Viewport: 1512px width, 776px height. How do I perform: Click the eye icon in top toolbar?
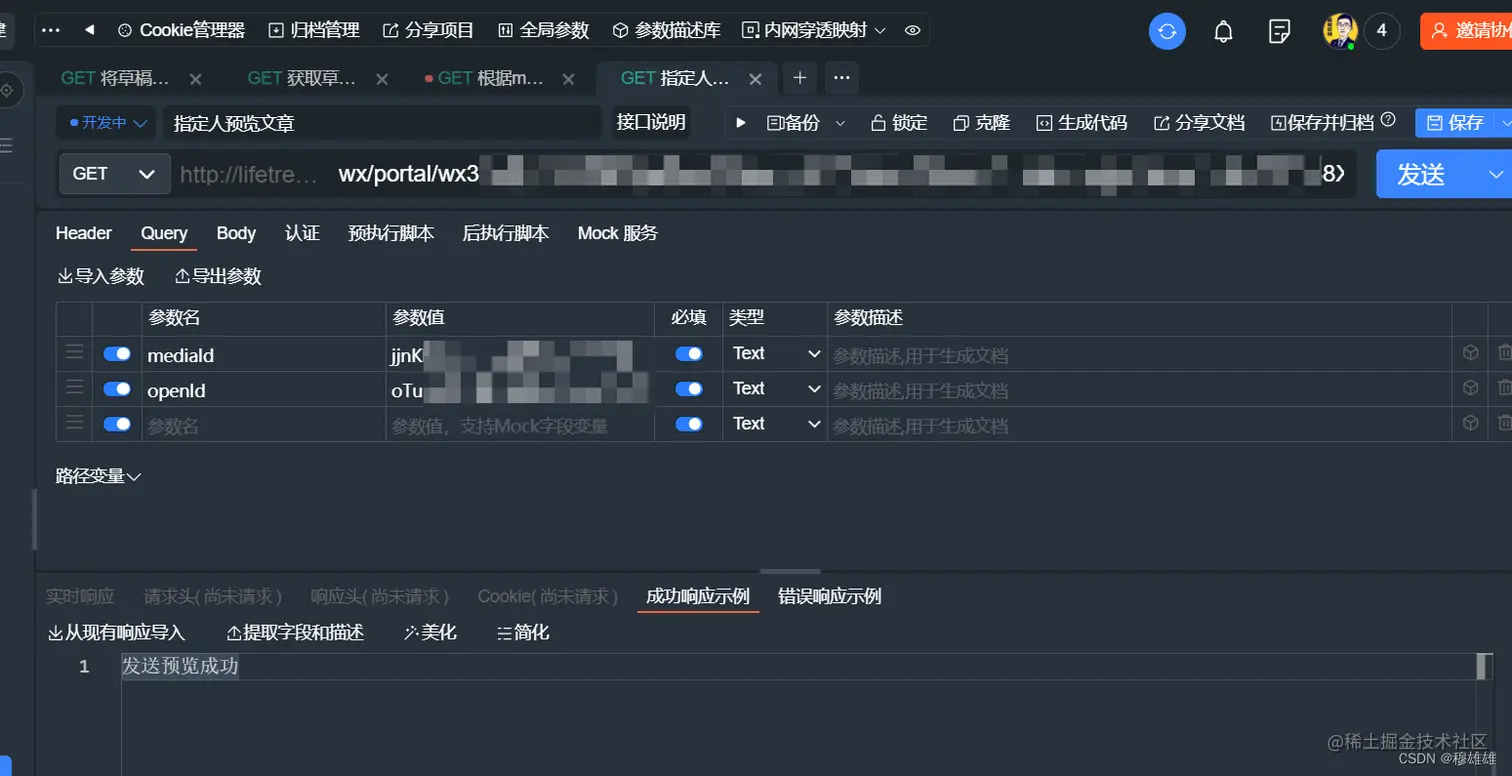(x=911, y=30)
